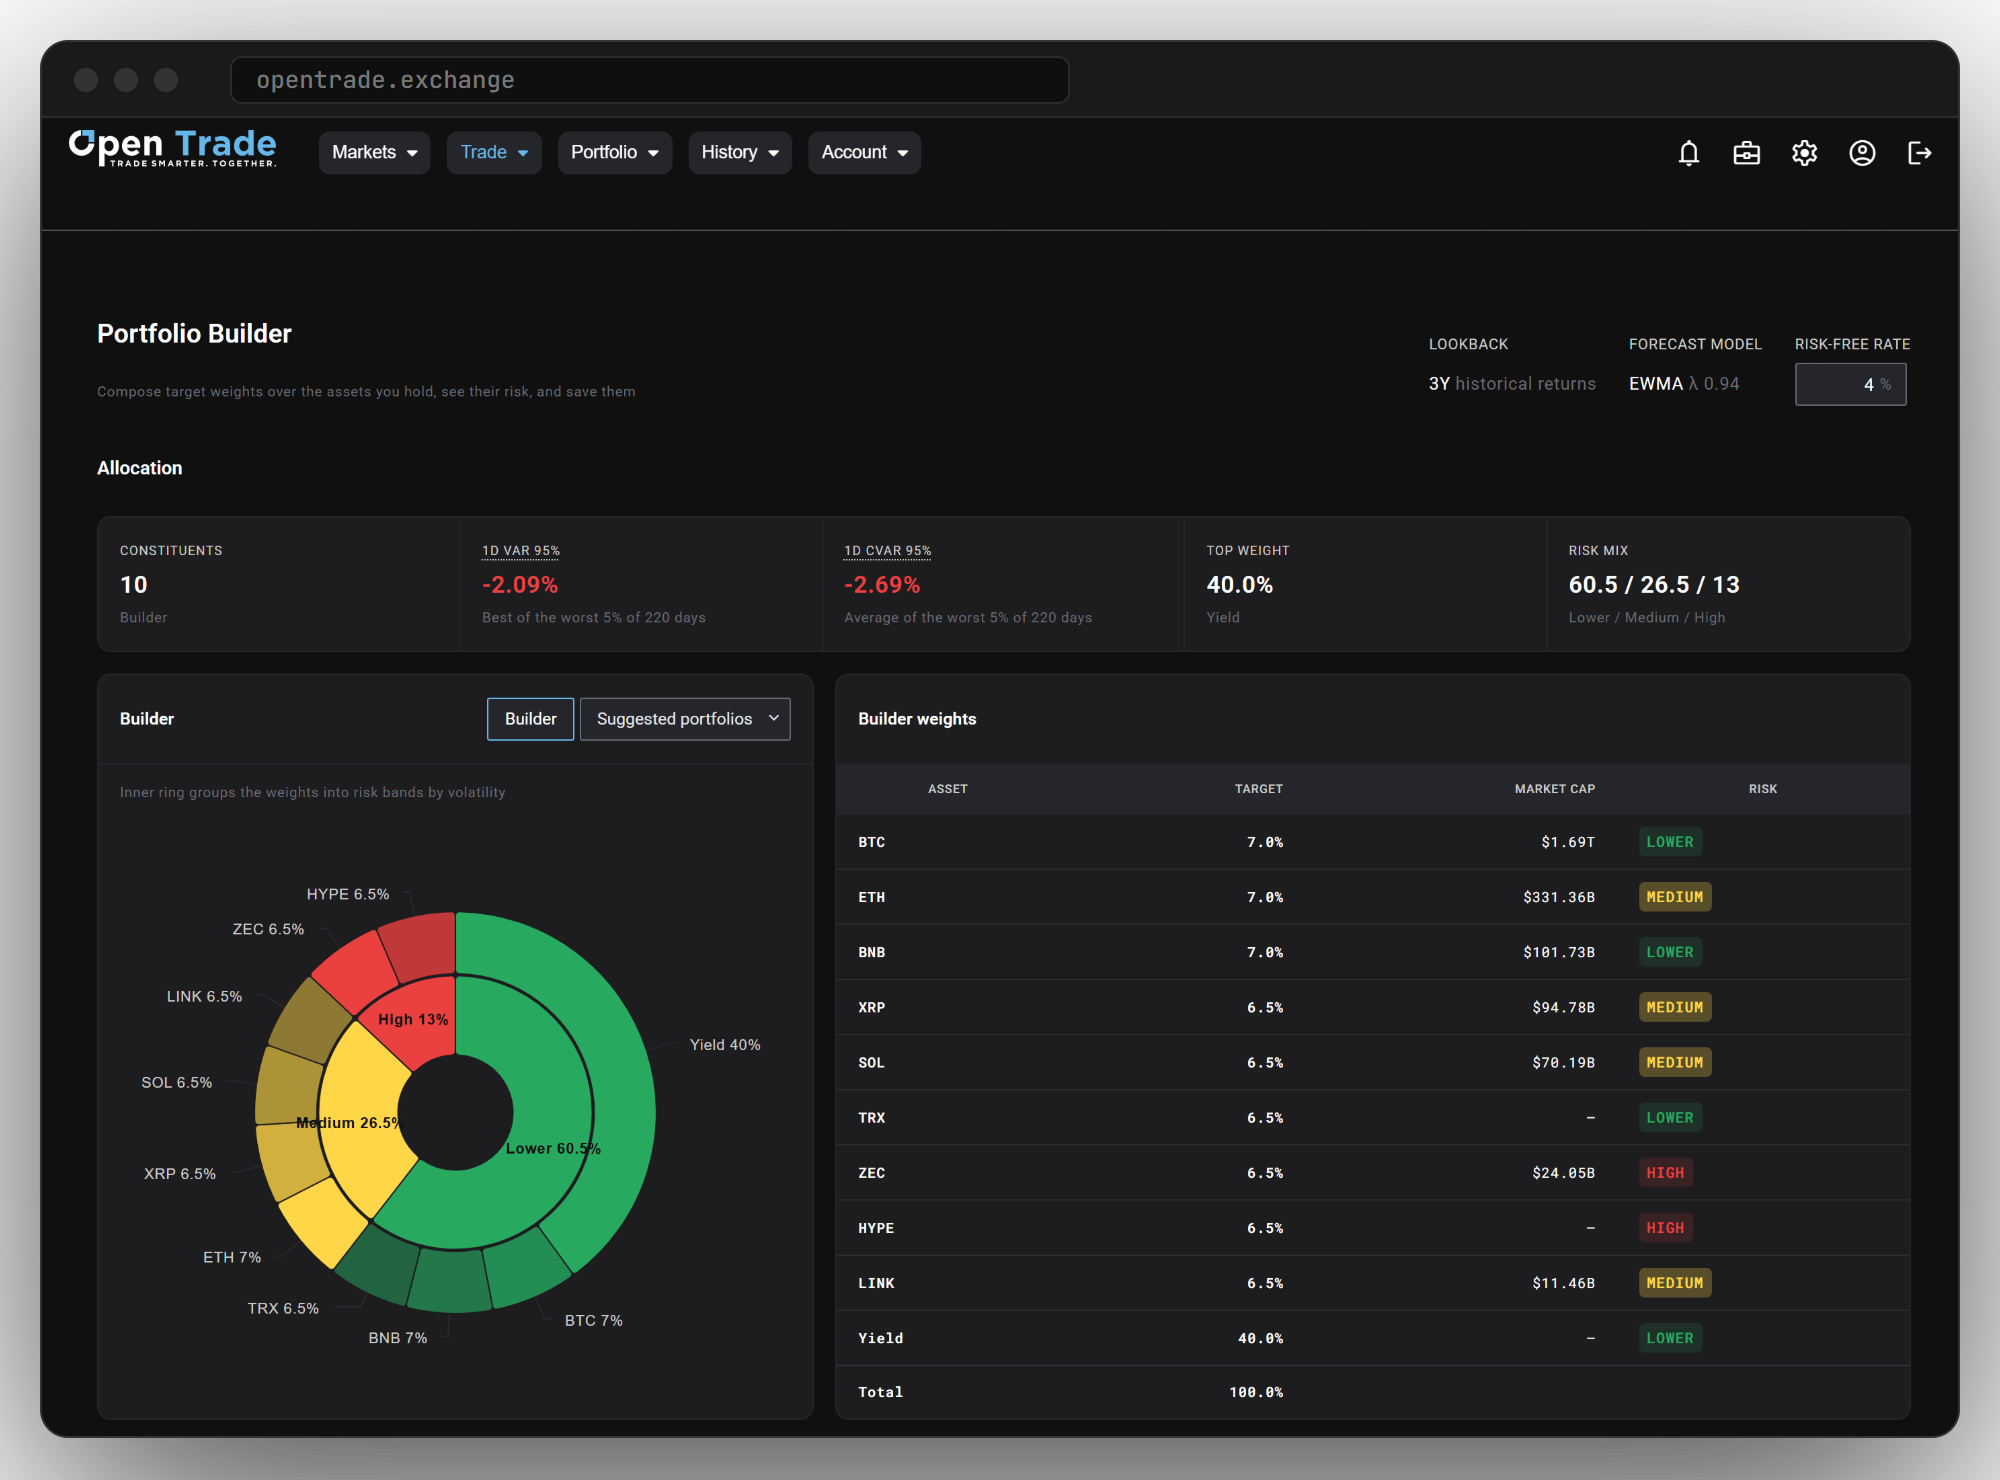2000x1480 pixels.
Task: Open the settings gear icon
Action: 1805,153
